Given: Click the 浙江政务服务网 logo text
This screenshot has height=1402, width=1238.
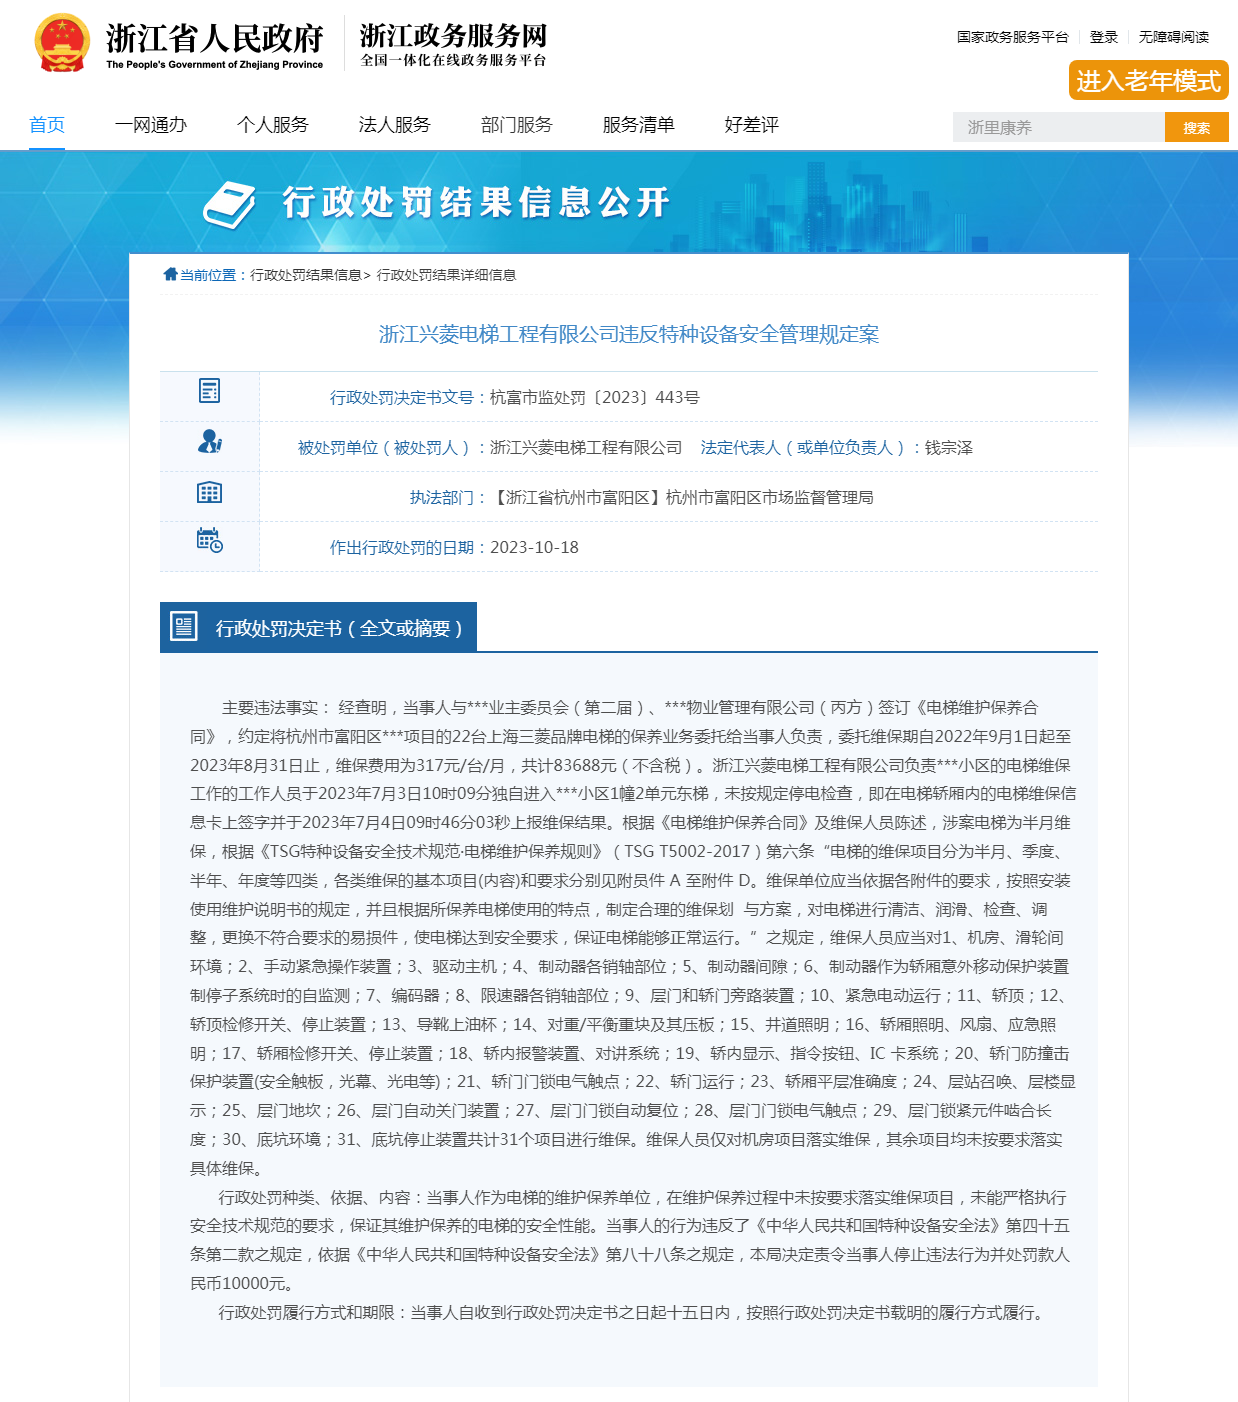Looking at the screenshot, I should pyautogui.click(x=454, y=36).
